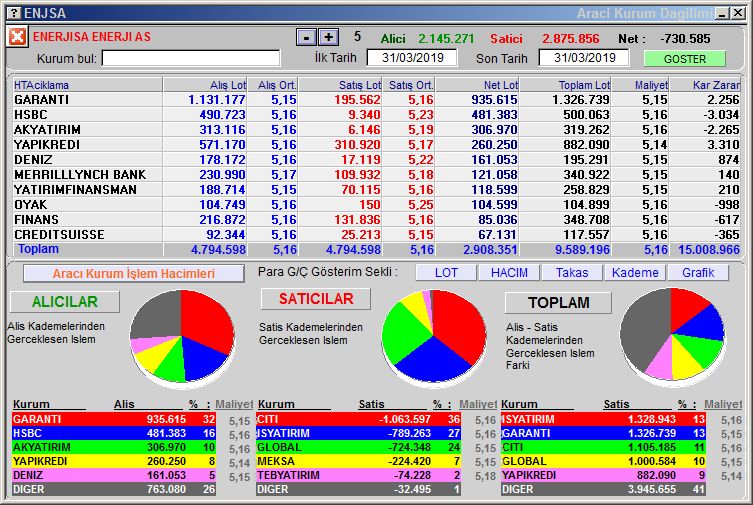Click Aracı Kurum İşlem Hacimleri button

tap(134, 274)
